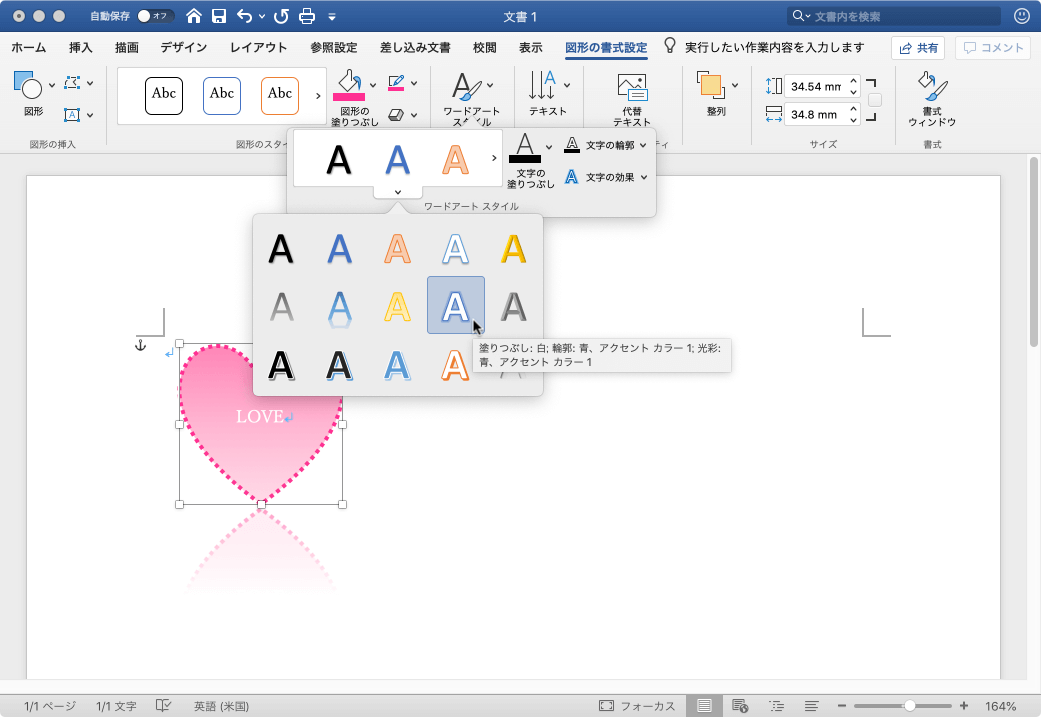This screenshot has height=717, width=1041.
Task: Print document using printer icon
Action: 307,16
